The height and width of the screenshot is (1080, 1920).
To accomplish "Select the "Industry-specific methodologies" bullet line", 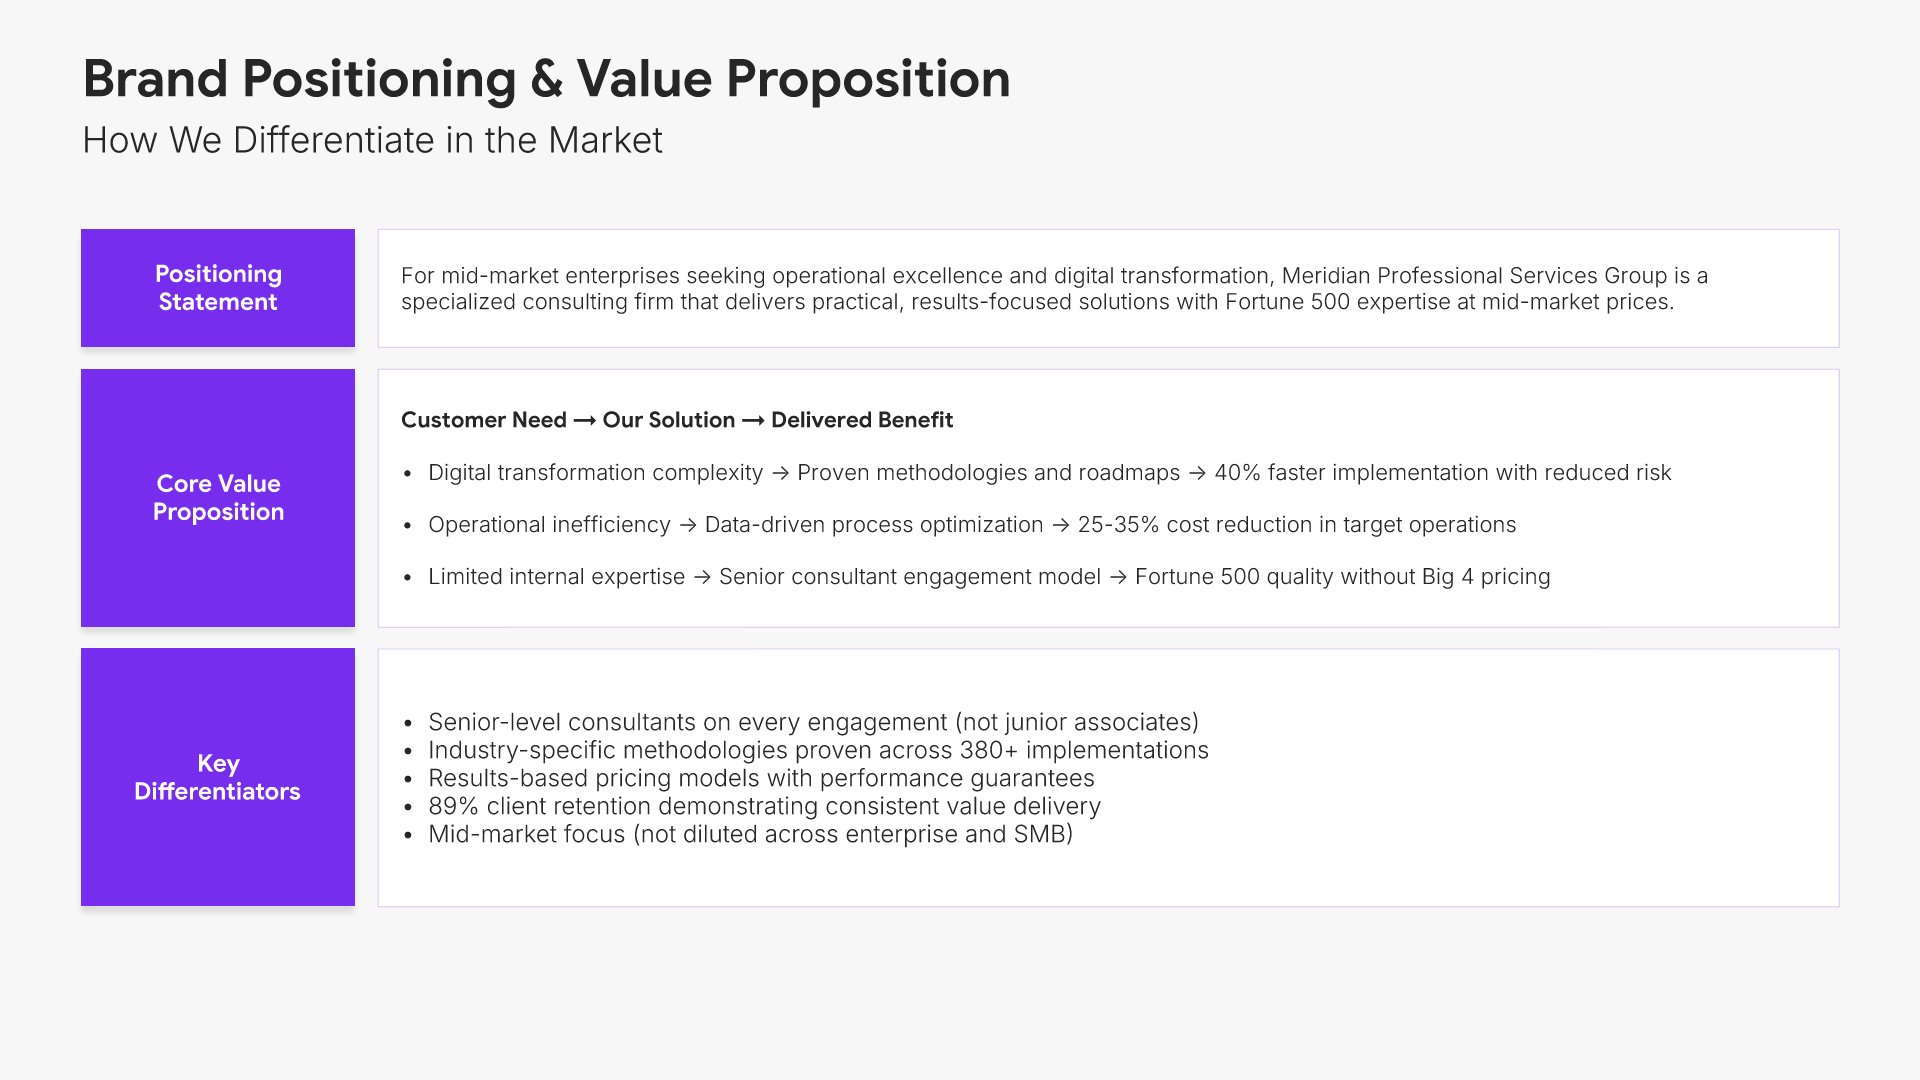I will pyautogui.click(x=817, y=750).
